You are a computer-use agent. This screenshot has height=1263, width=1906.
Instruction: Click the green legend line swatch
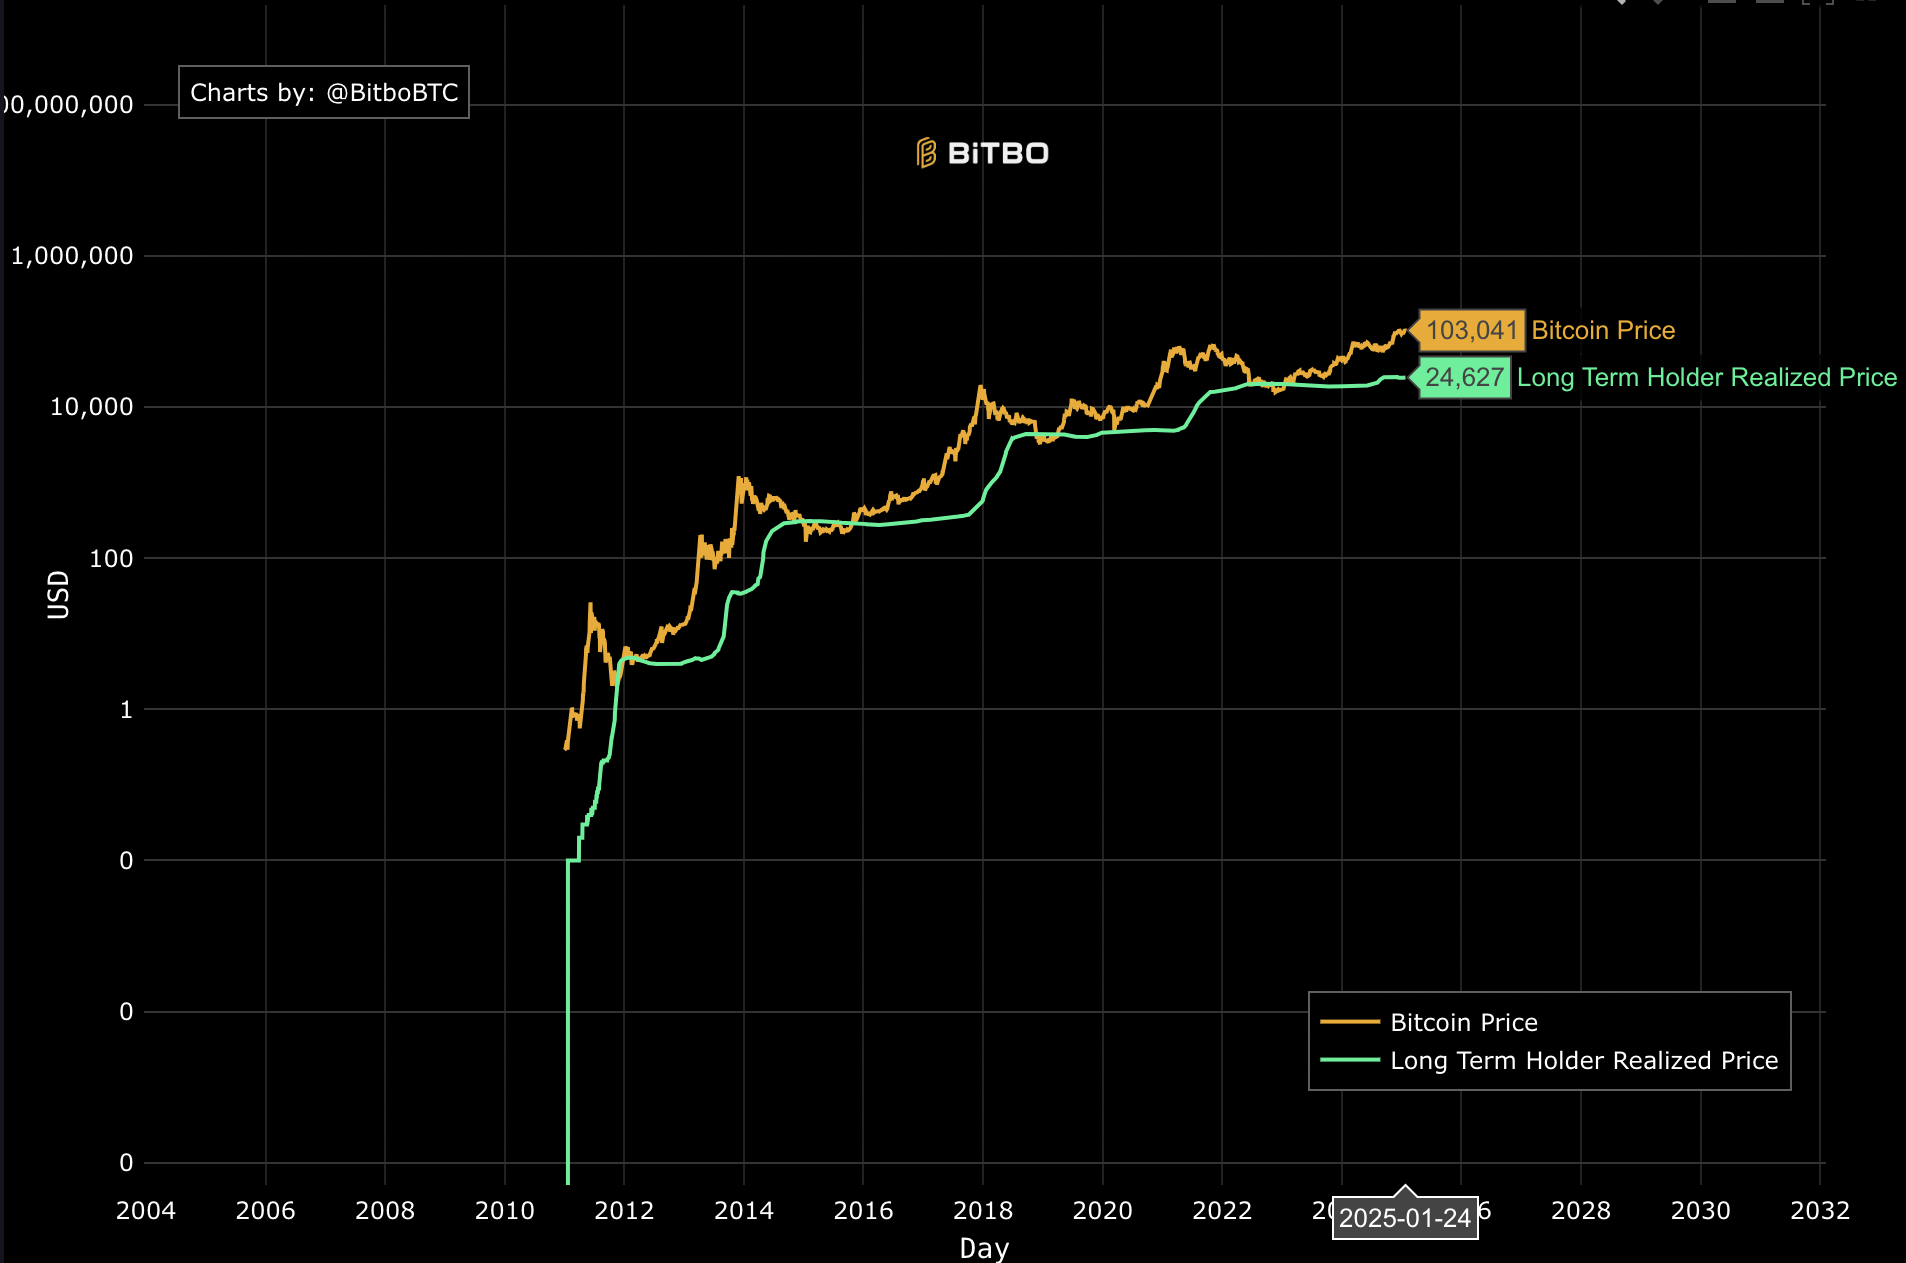pos(1349,1060)
